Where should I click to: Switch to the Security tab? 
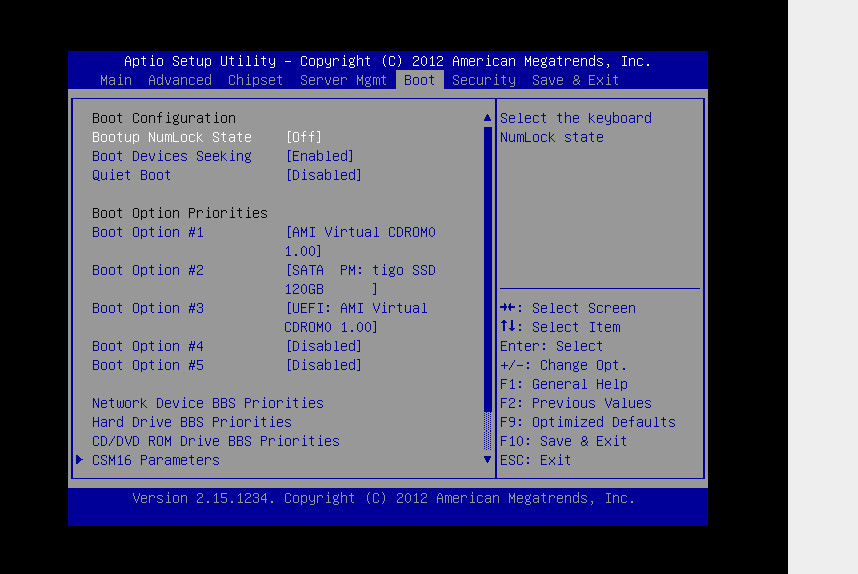(x=484, y=80)
